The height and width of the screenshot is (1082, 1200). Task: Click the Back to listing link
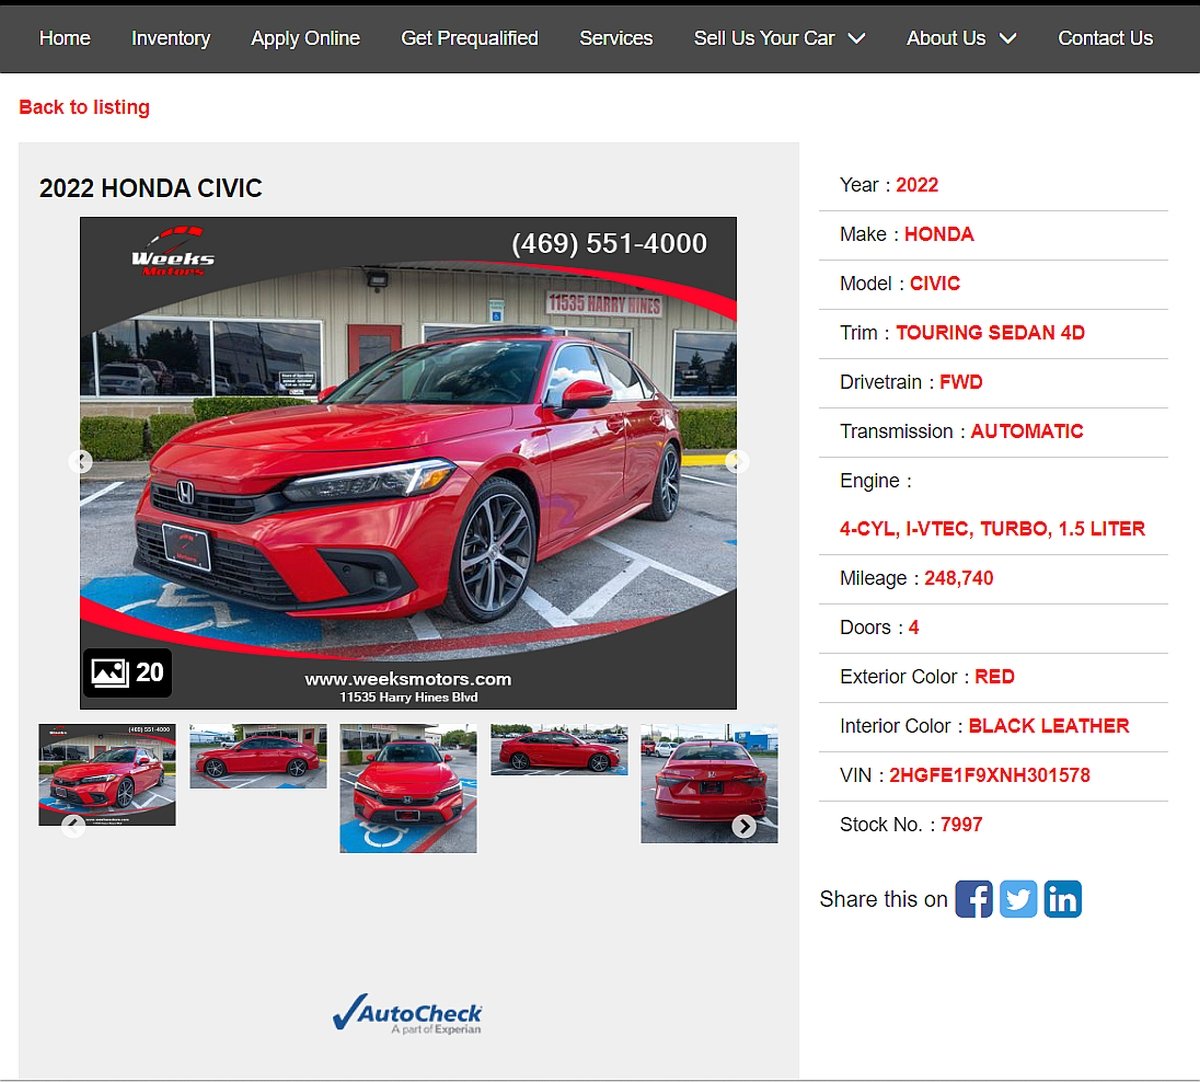click(84, 107)
